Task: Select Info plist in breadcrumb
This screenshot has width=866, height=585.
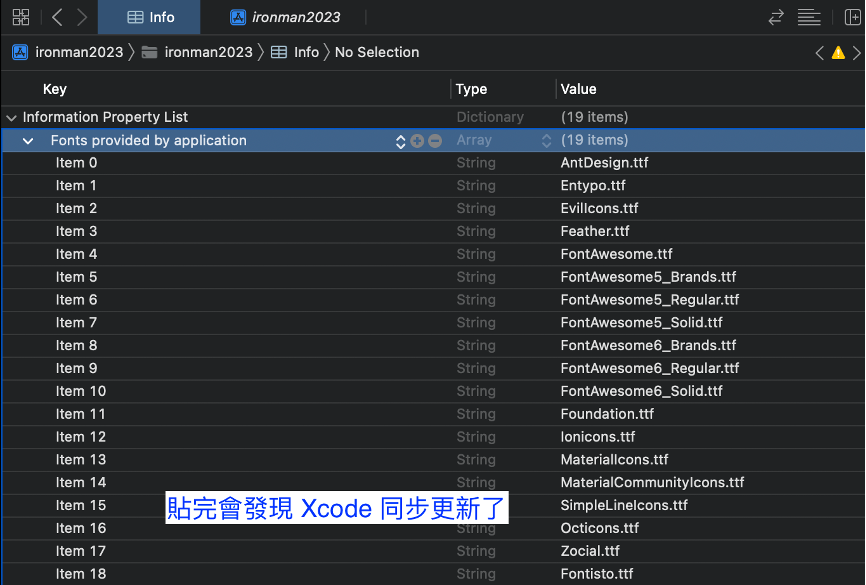Action: point(295,52)
